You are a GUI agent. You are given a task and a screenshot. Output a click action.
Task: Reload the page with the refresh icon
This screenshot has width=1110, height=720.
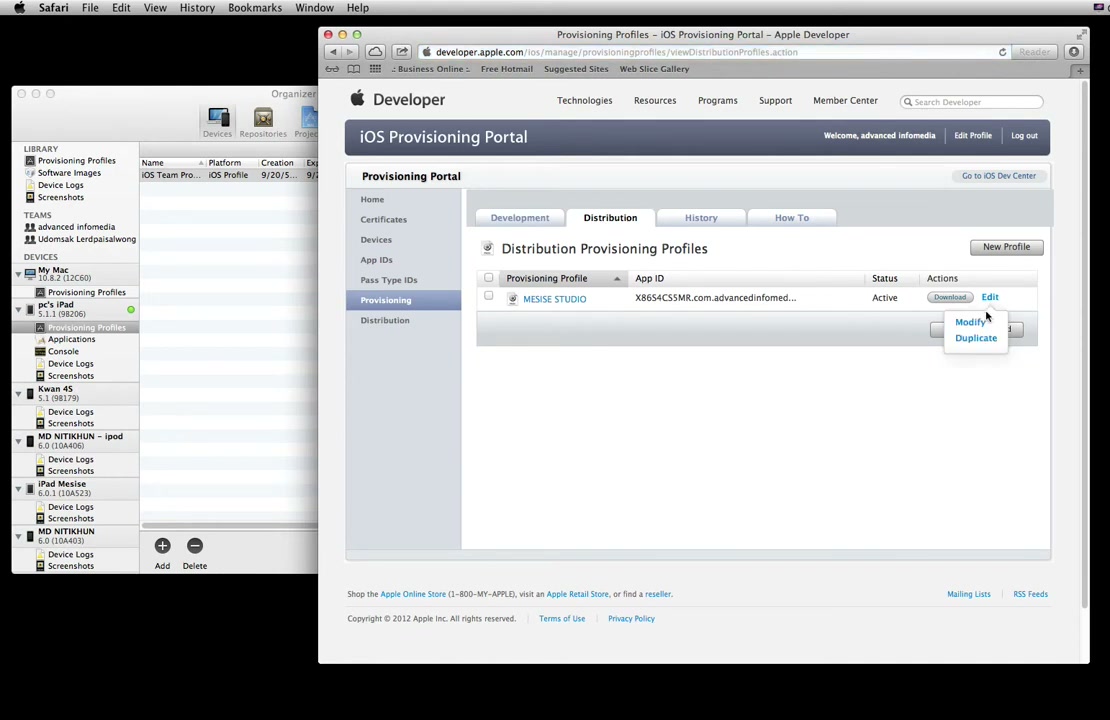point(1002,52)
